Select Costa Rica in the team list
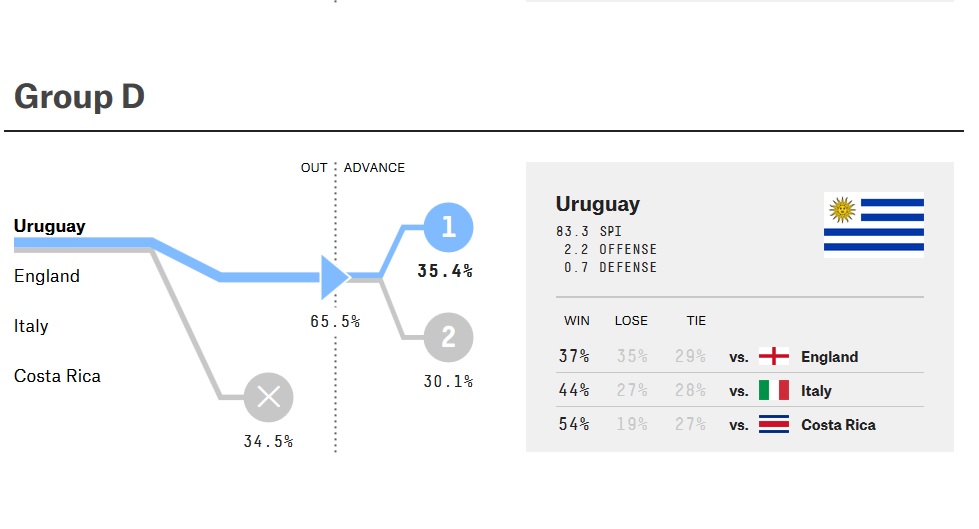The image size is (979, 529). [57, 376]
